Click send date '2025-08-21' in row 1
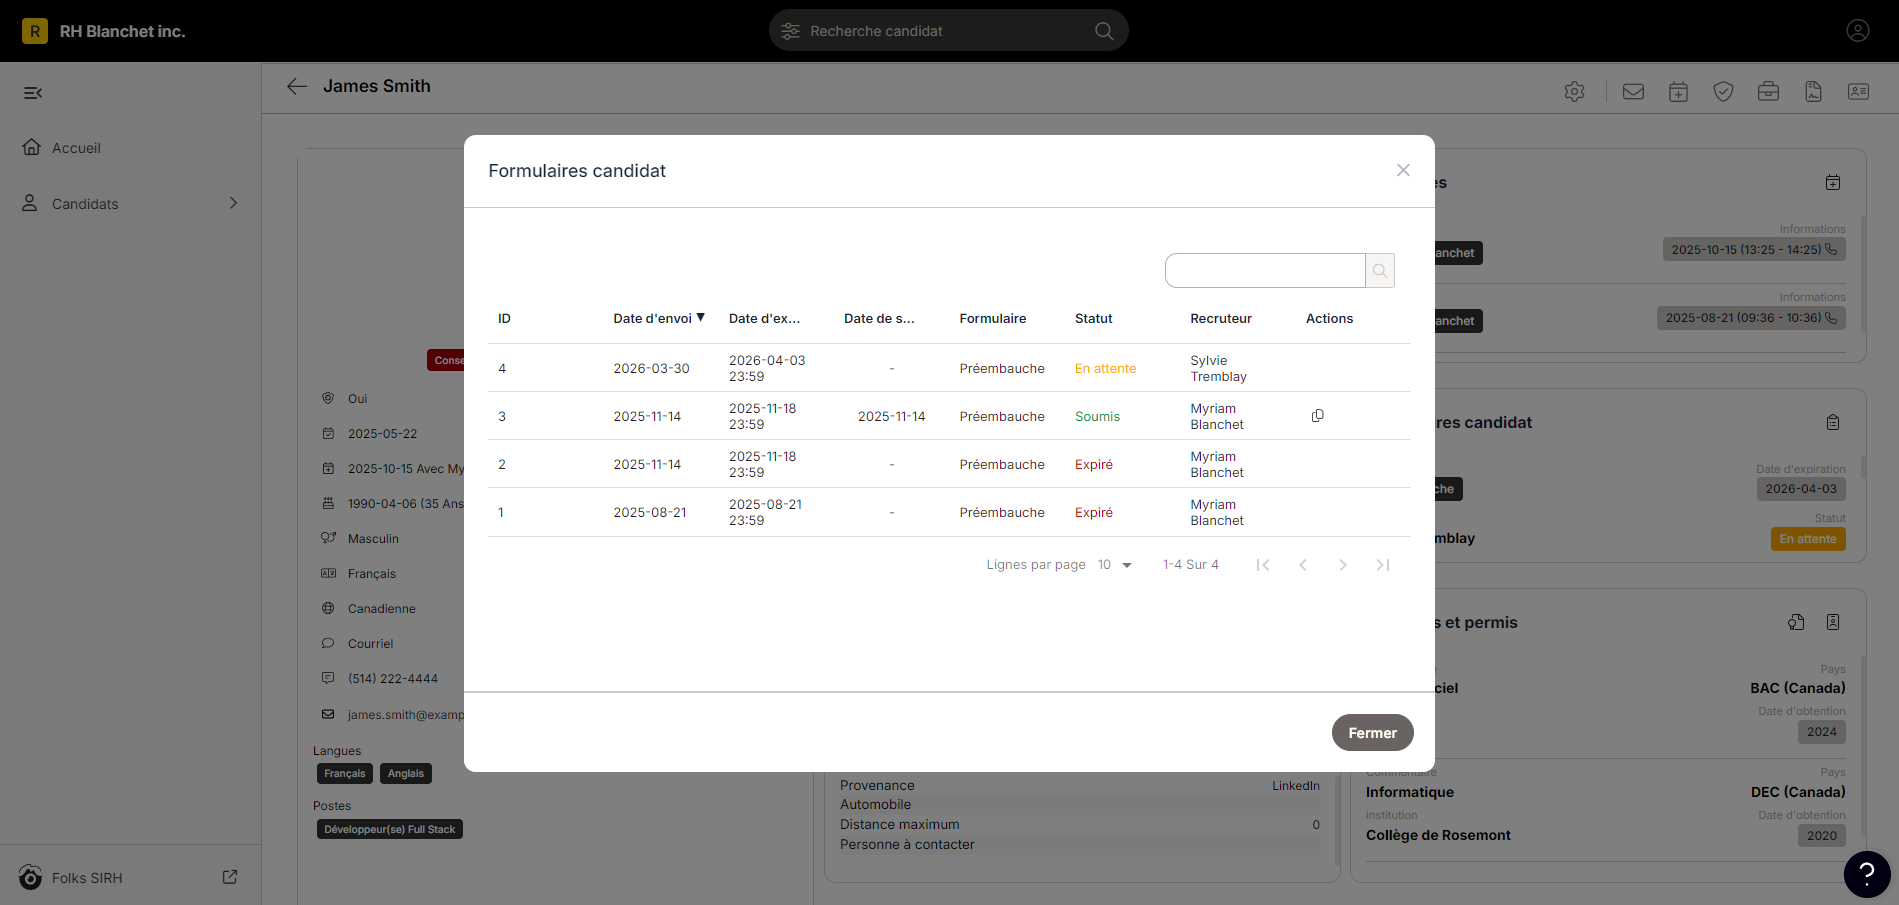 click(650, 513)
